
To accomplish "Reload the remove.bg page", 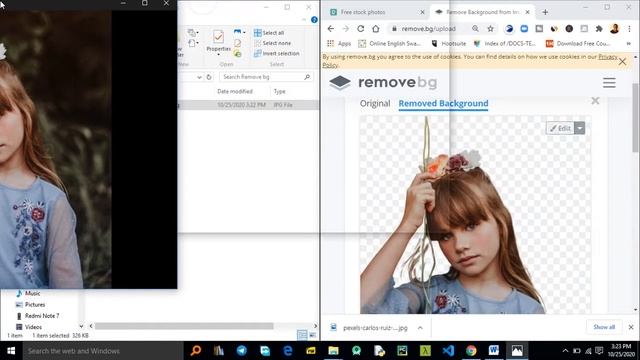I will tap(360, 29).
